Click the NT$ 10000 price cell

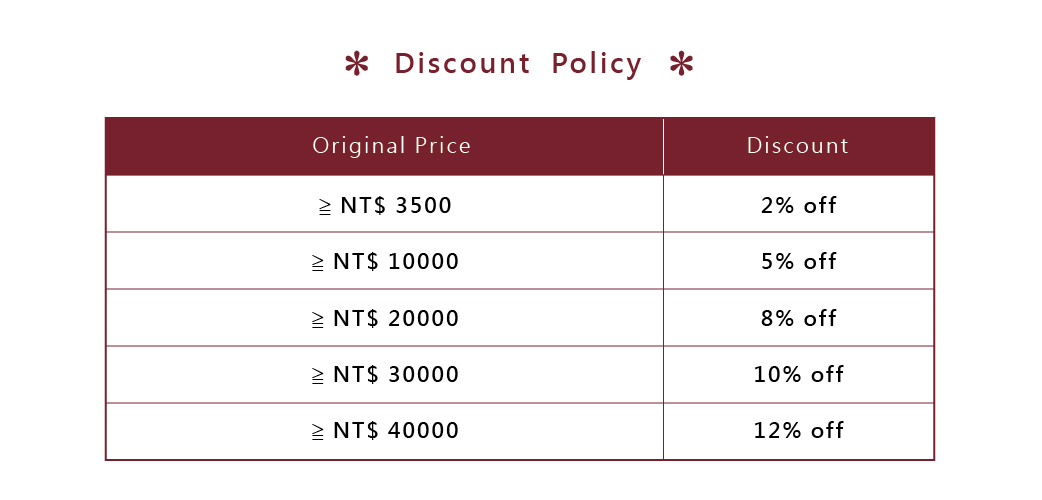pos(384,261)
